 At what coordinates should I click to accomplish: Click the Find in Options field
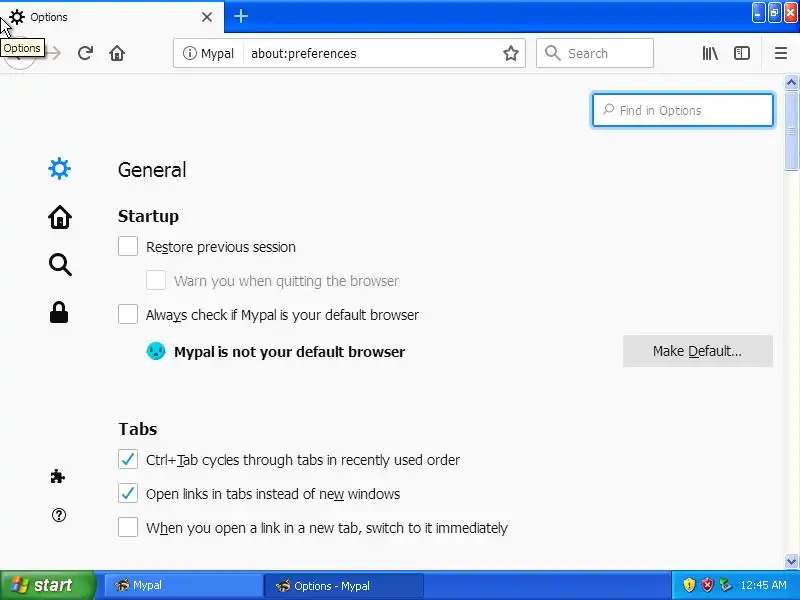click(683, 110)
